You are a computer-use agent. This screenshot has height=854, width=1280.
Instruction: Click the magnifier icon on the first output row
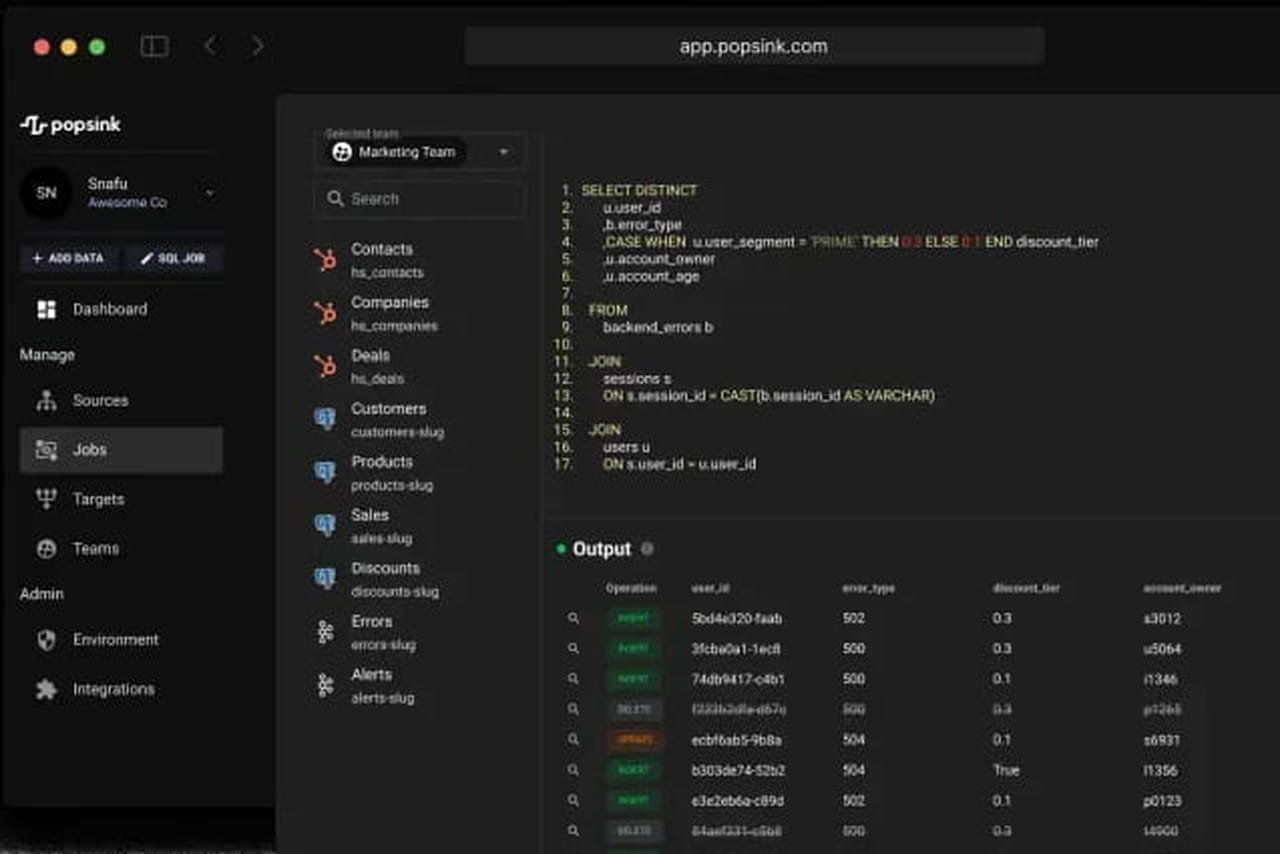point(573,619)
